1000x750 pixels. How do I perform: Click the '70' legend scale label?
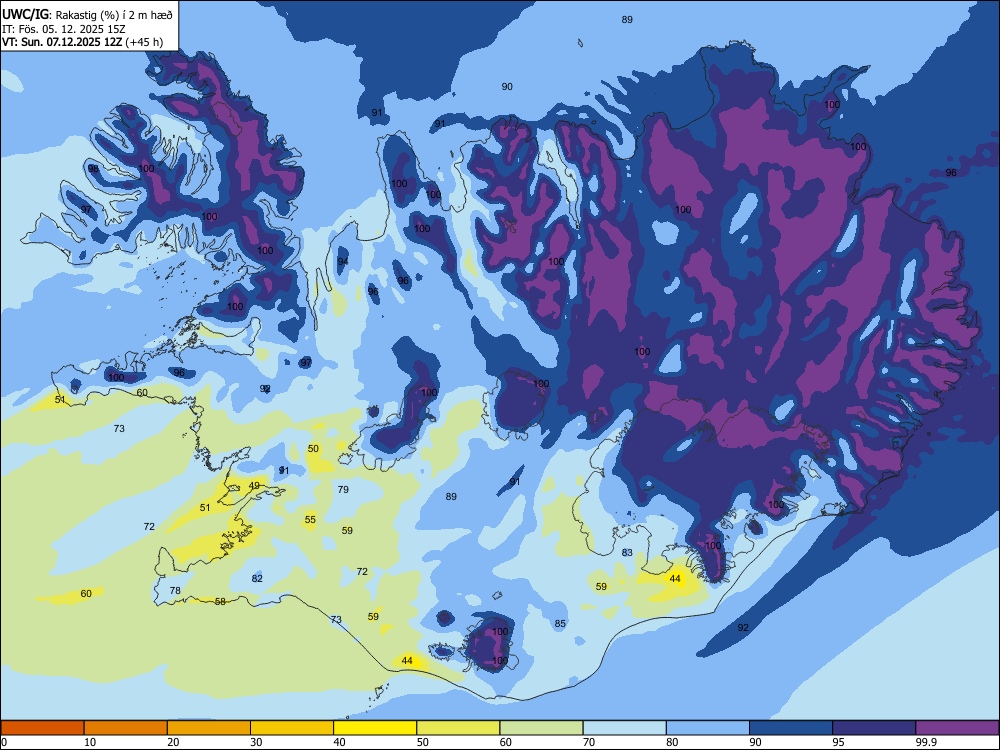click(x=589, y=742)
